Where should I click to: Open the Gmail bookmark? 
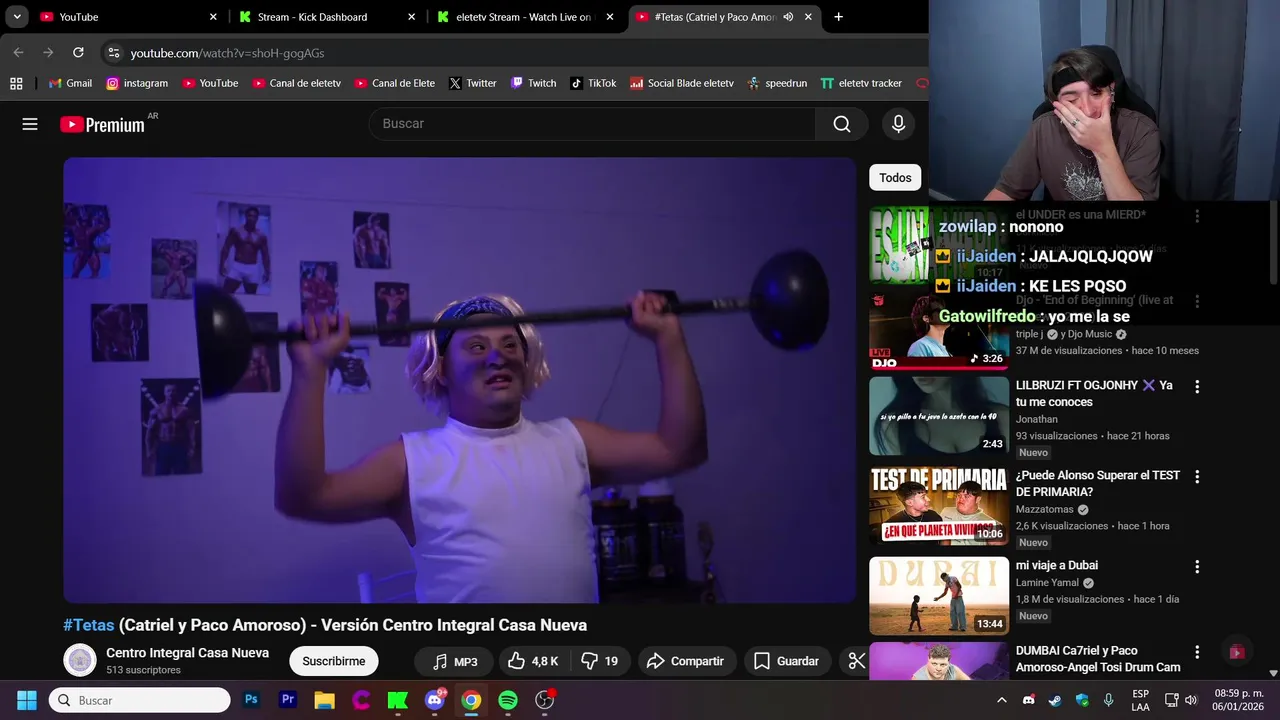point(70,83)
